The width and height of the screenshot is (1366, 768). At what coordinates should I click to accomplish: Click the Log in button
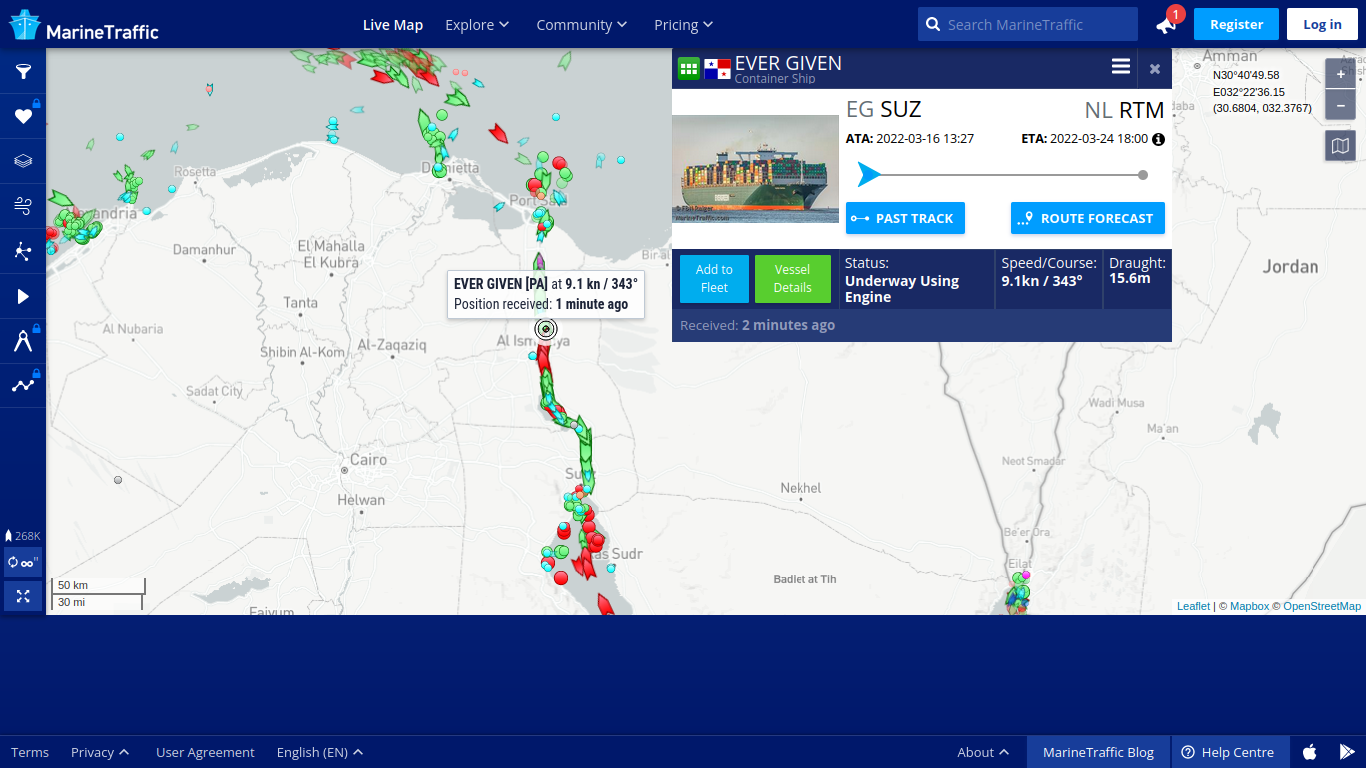pyautogui.click(x=1322, y=25)
